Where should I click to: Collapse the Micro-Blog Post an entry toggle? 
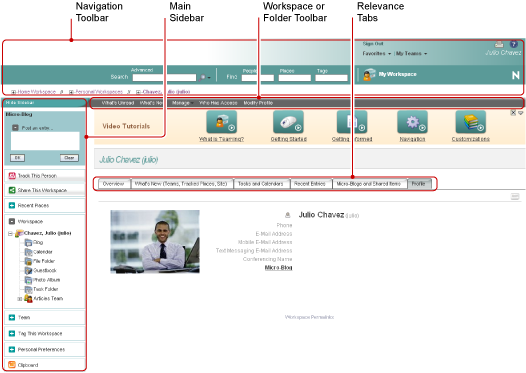click(15, 128)
